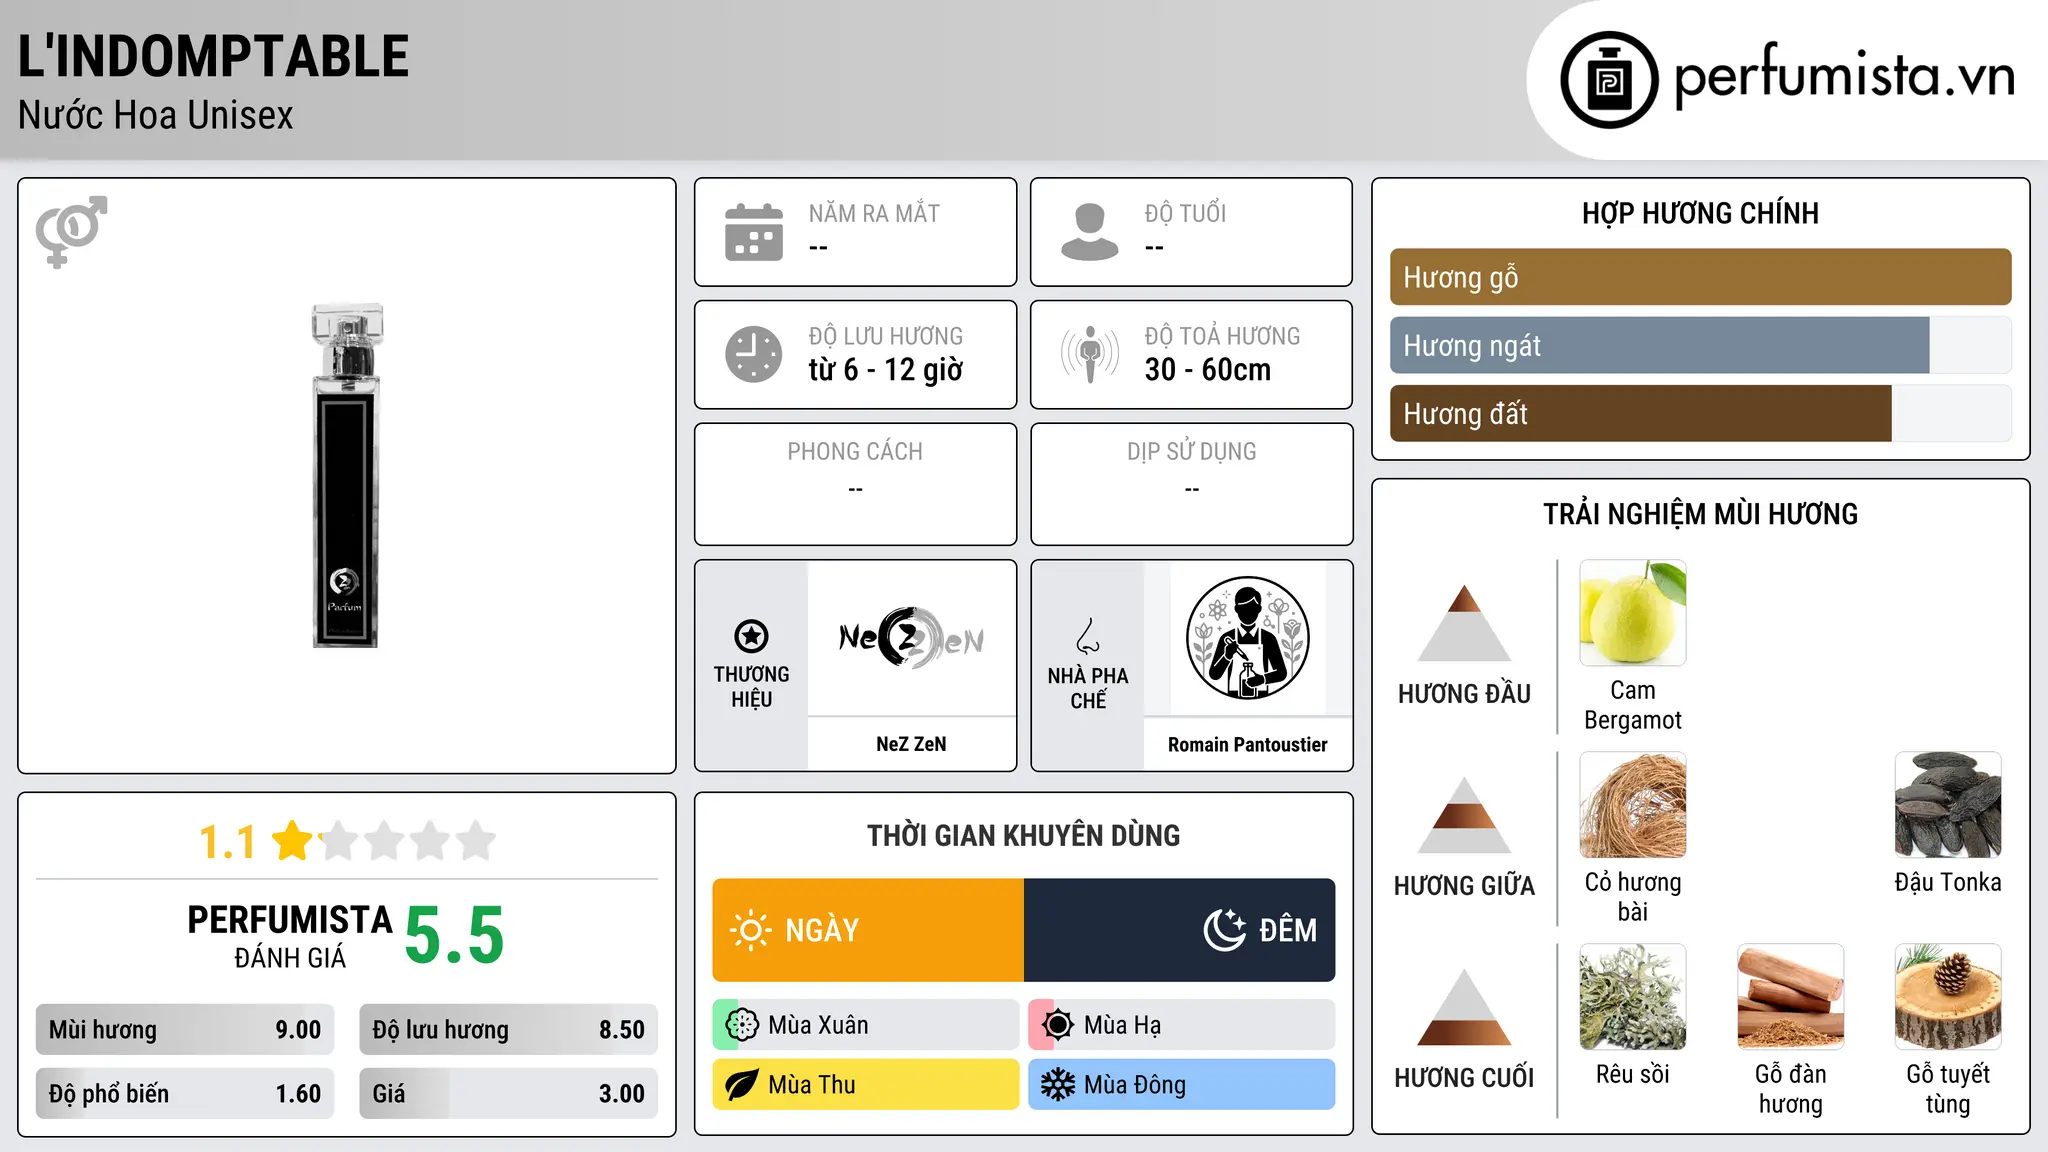Click the green 5.5 Perfumista score
Image resolution: width=2048 pixels, height=1152 pixels.
[455, 936]
